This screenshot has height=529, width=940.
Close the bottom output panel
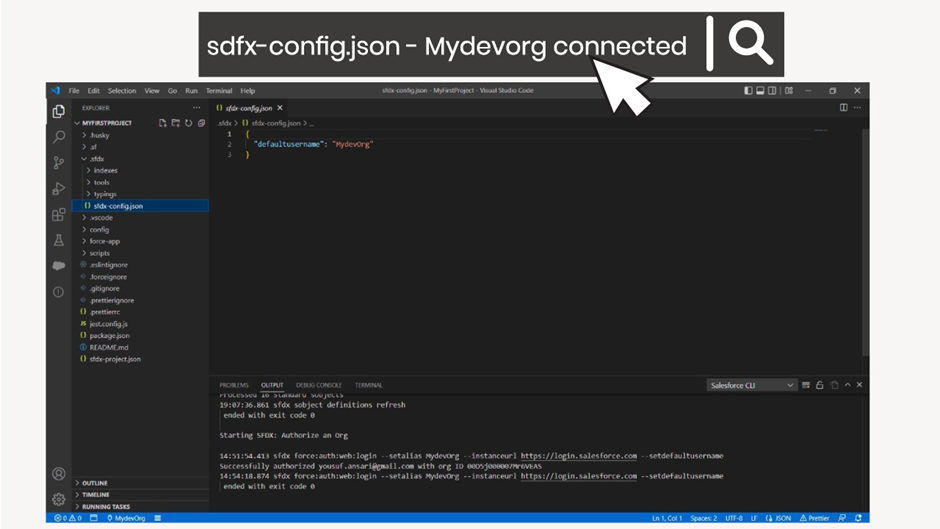point(860,385)
